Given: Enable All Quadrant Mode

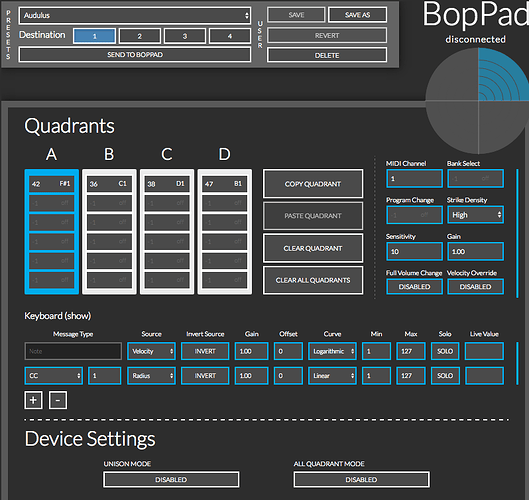Looking at the screenshot, I should click(x=361, y=479).
